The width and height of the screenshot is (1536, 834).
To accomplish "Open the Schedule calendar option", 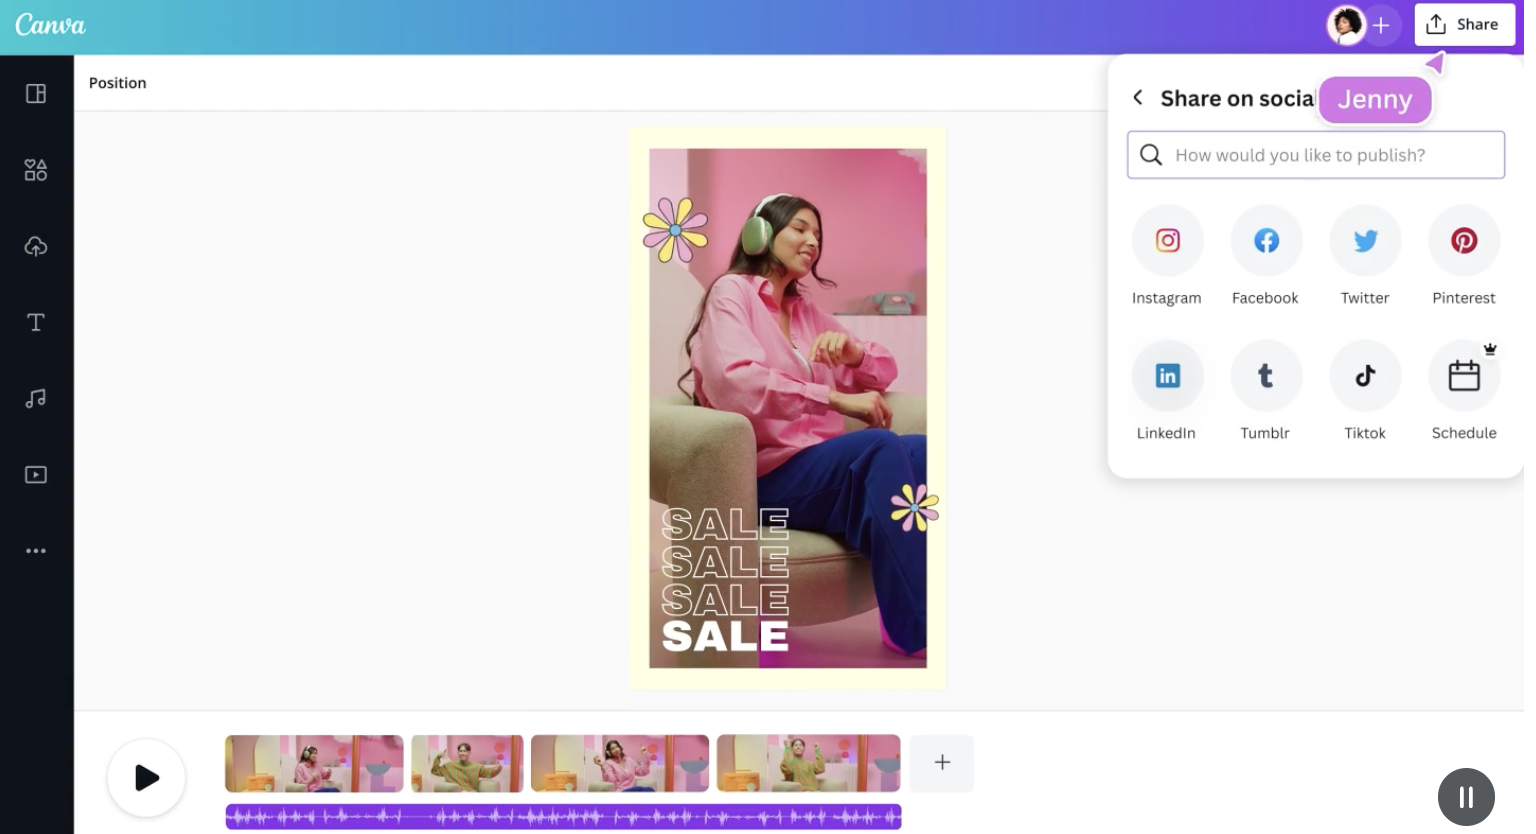I will [1464, 376].
